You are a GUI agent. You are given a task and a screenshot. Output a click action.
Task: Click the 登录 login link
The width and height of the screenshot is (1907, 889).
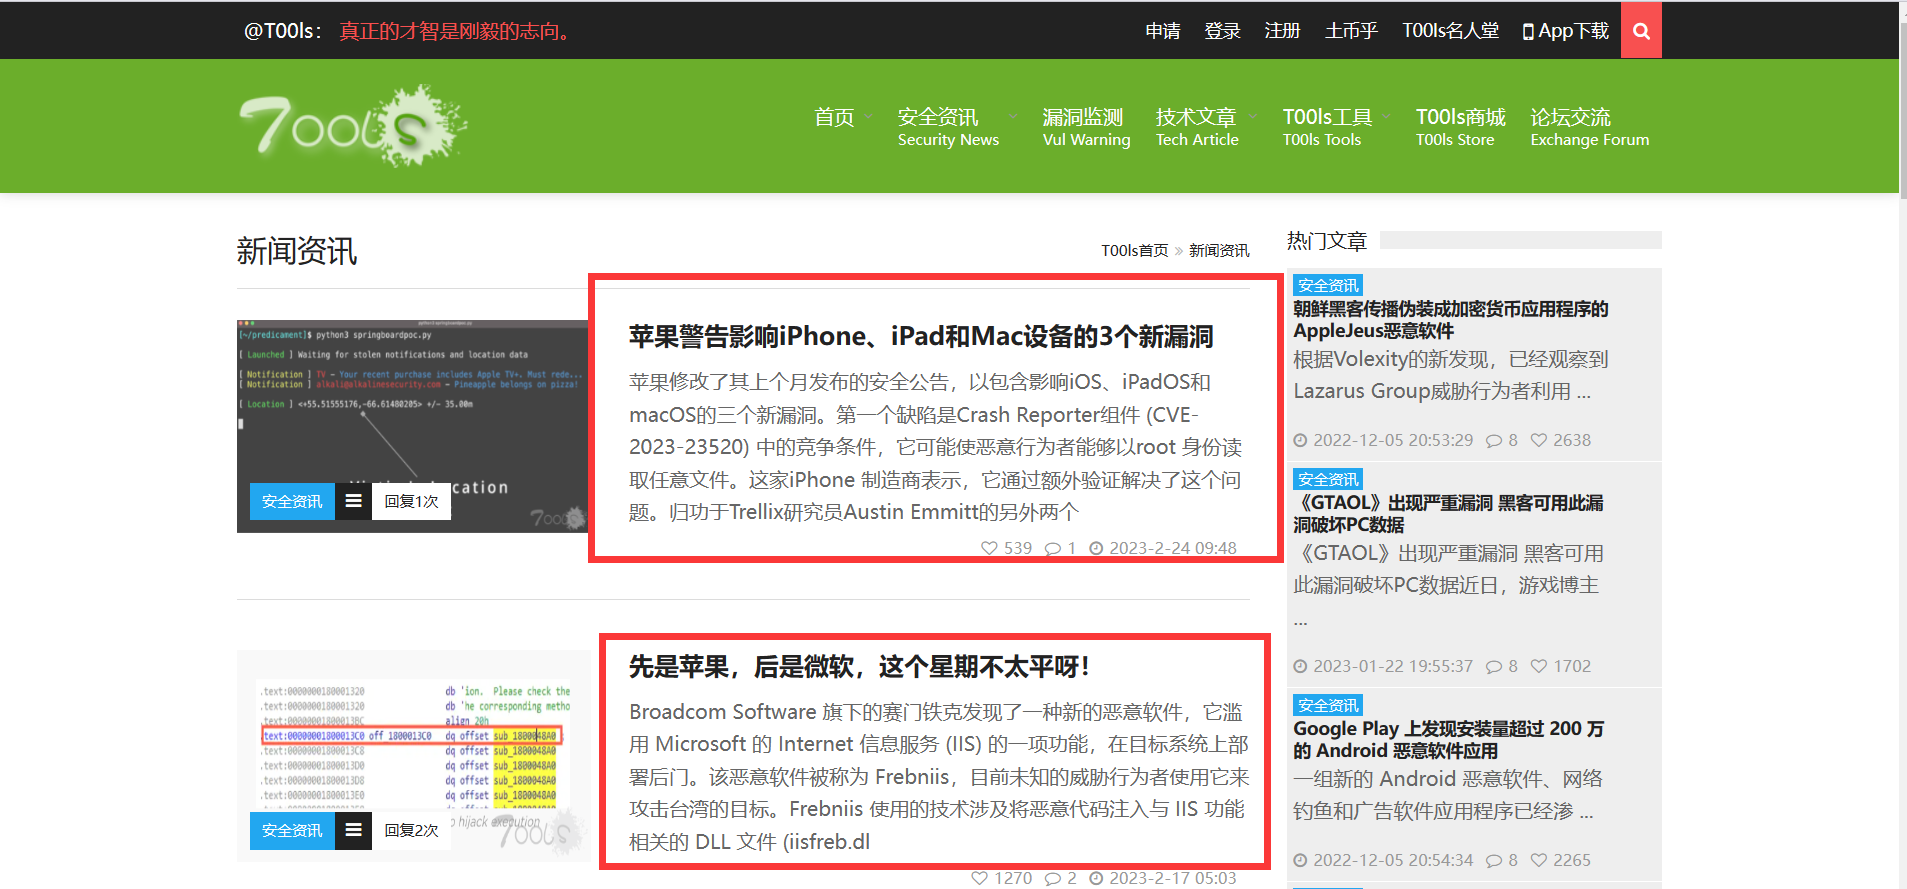point(1222,31)
